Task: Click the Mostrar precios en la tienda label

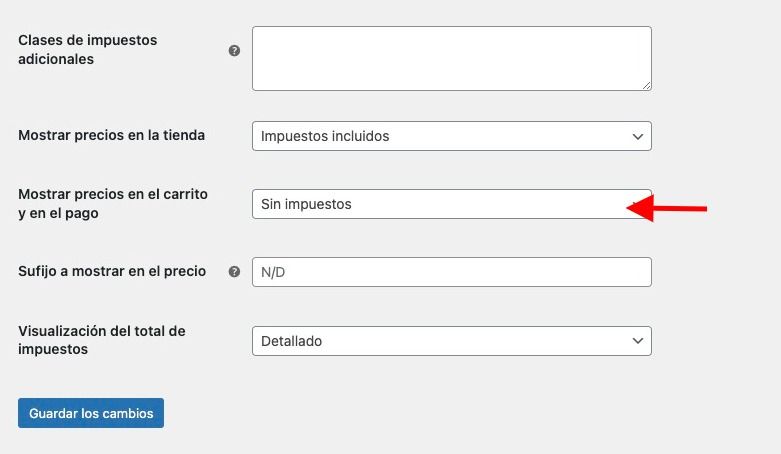Action: (x=112, y=135)
